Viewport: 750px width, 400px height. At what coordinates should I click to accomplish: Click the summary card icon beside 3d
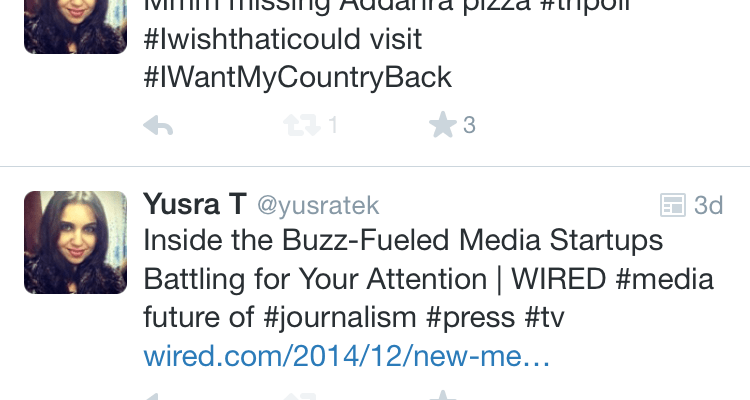pos(673,206)
